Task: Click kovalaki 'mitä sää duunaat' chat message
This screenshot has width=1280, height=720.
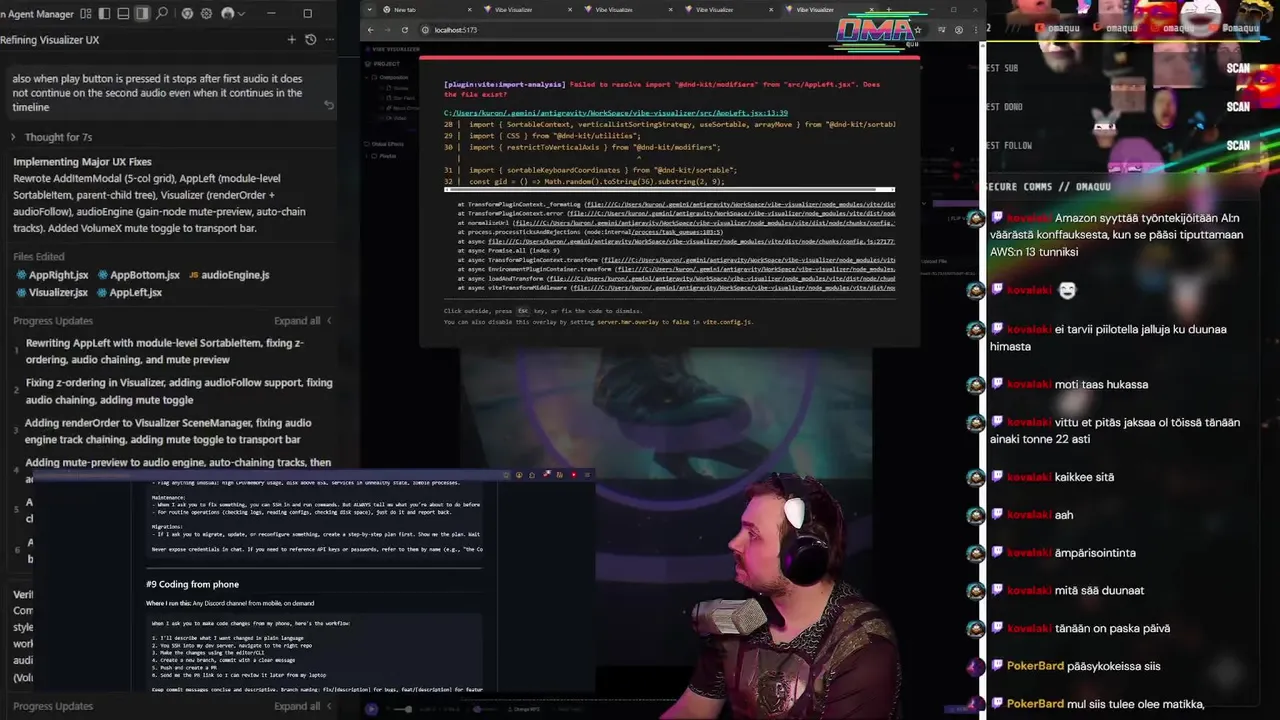Action: [x=1075, y=590]
